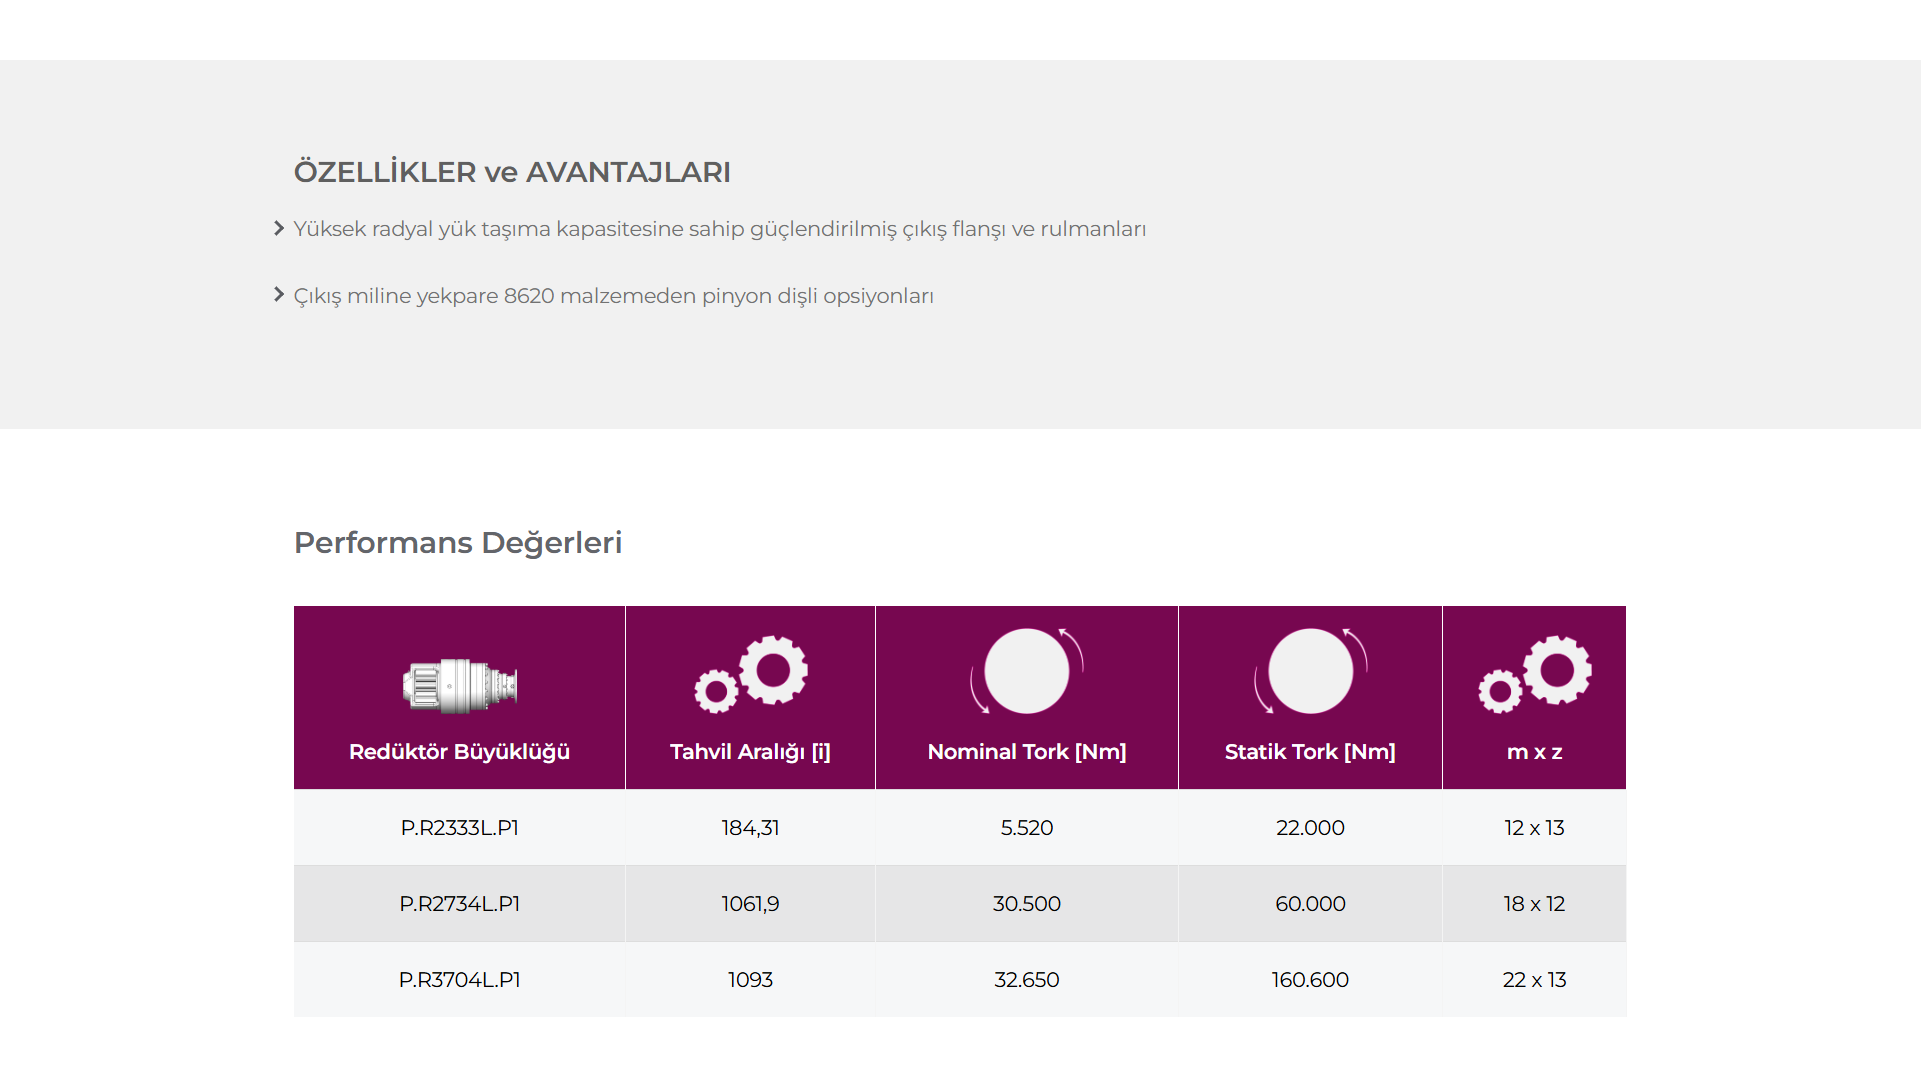Click the 12 x 13 cell
The height and width of the screenshot is (1092, 1921).
[x=1534, y=828]
